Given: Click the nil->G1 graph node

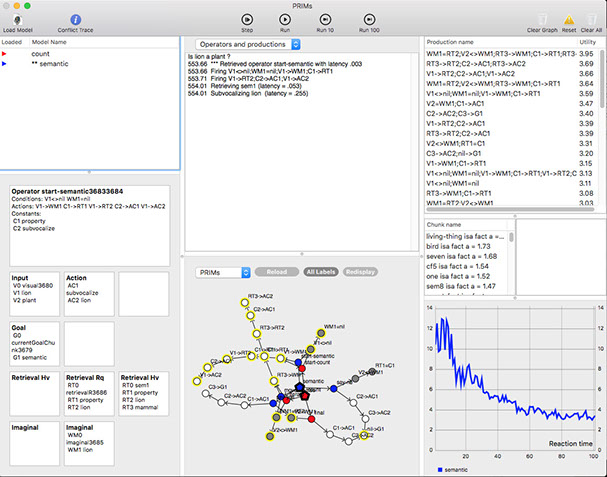Looking at the screenshot, I should [364, 435].
